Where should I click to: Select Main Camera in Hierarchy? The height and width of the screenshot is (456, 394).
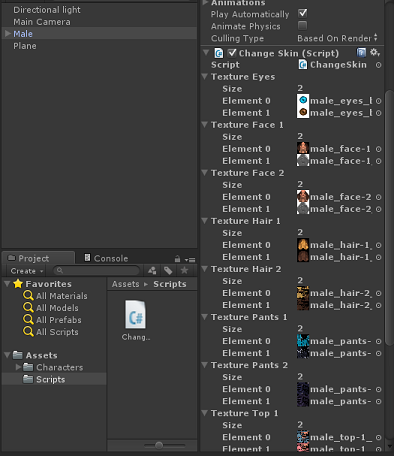point(42,22)
